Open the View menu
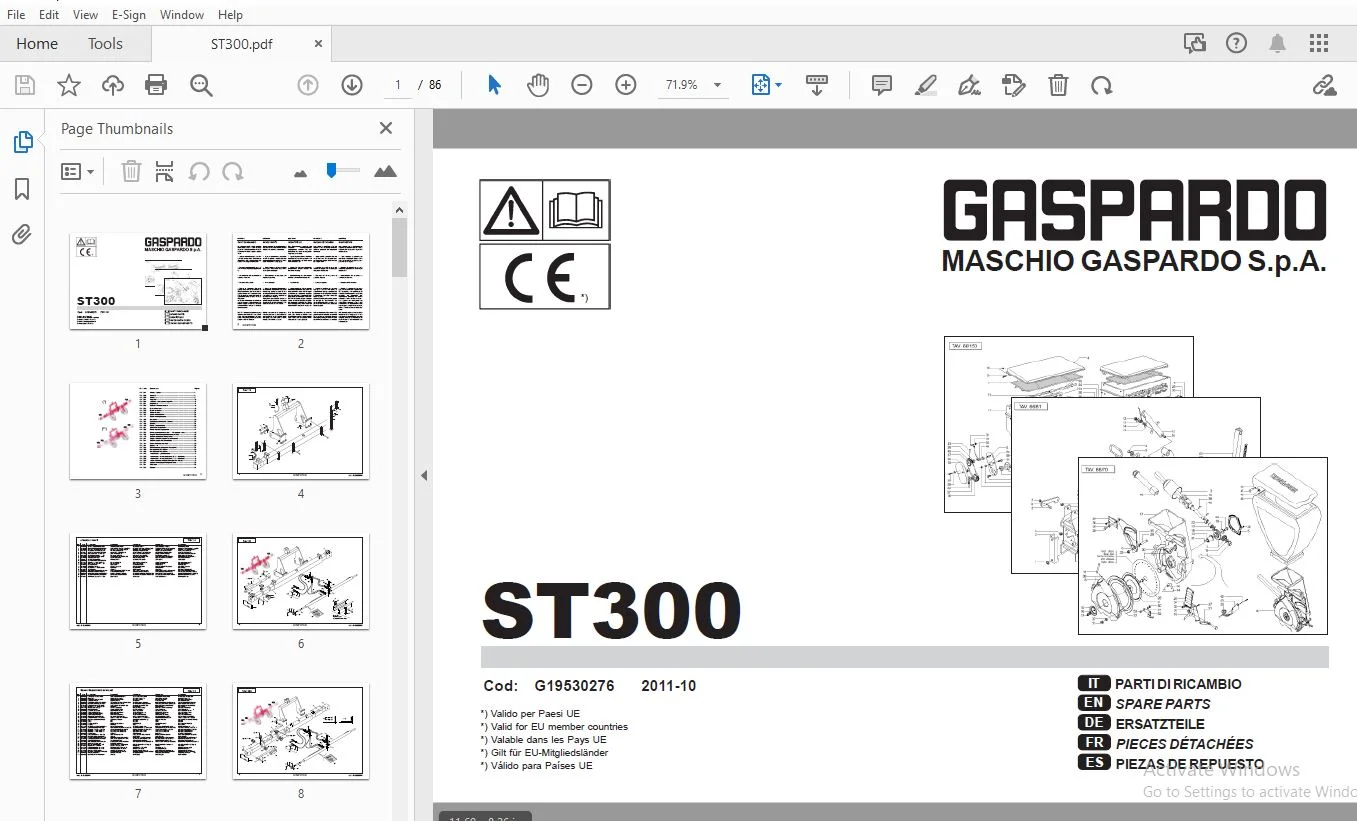The image size is (1357, 821). pos(86,15)
